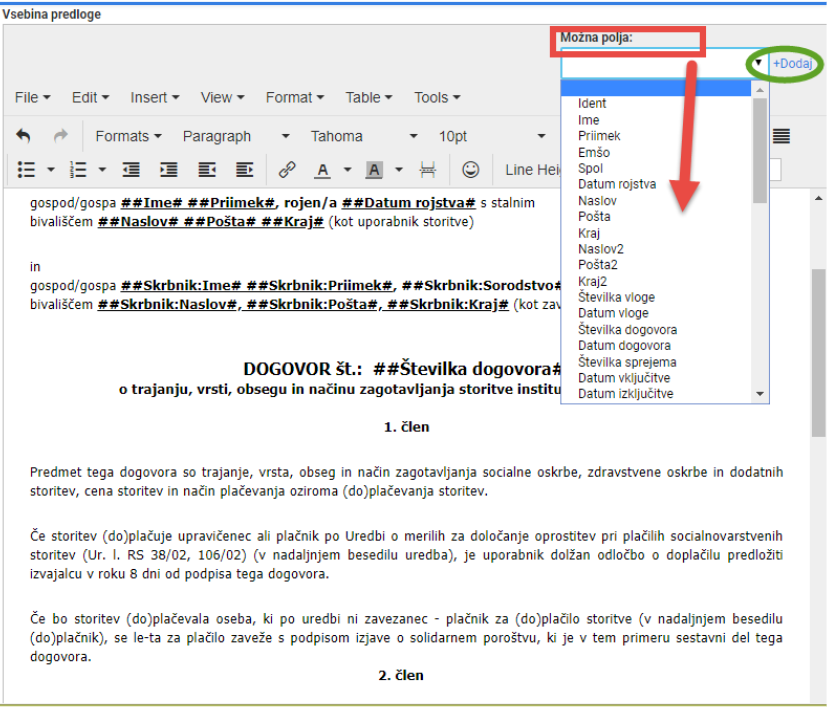Open the Edit menu
The height and width of the screenshot is (709, 830).
coord(90,97)
